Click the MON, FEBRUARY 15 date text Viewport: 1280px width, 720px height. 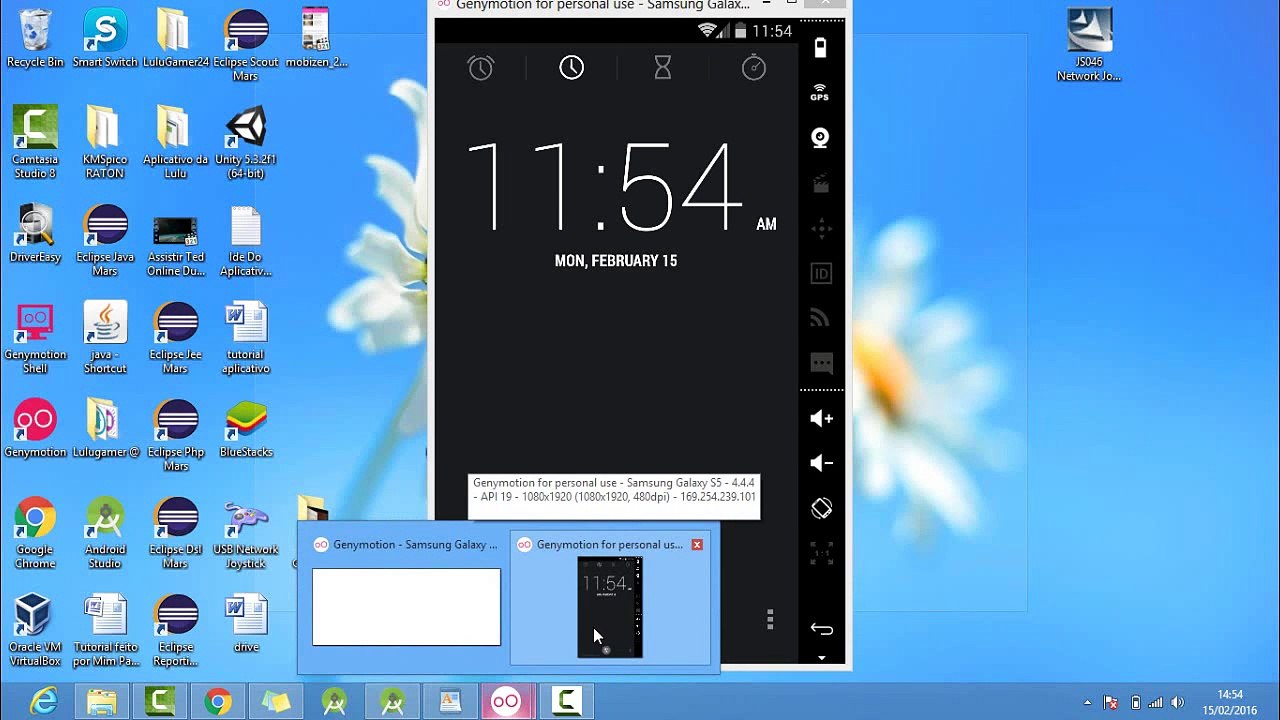click(x=616, y=261)
